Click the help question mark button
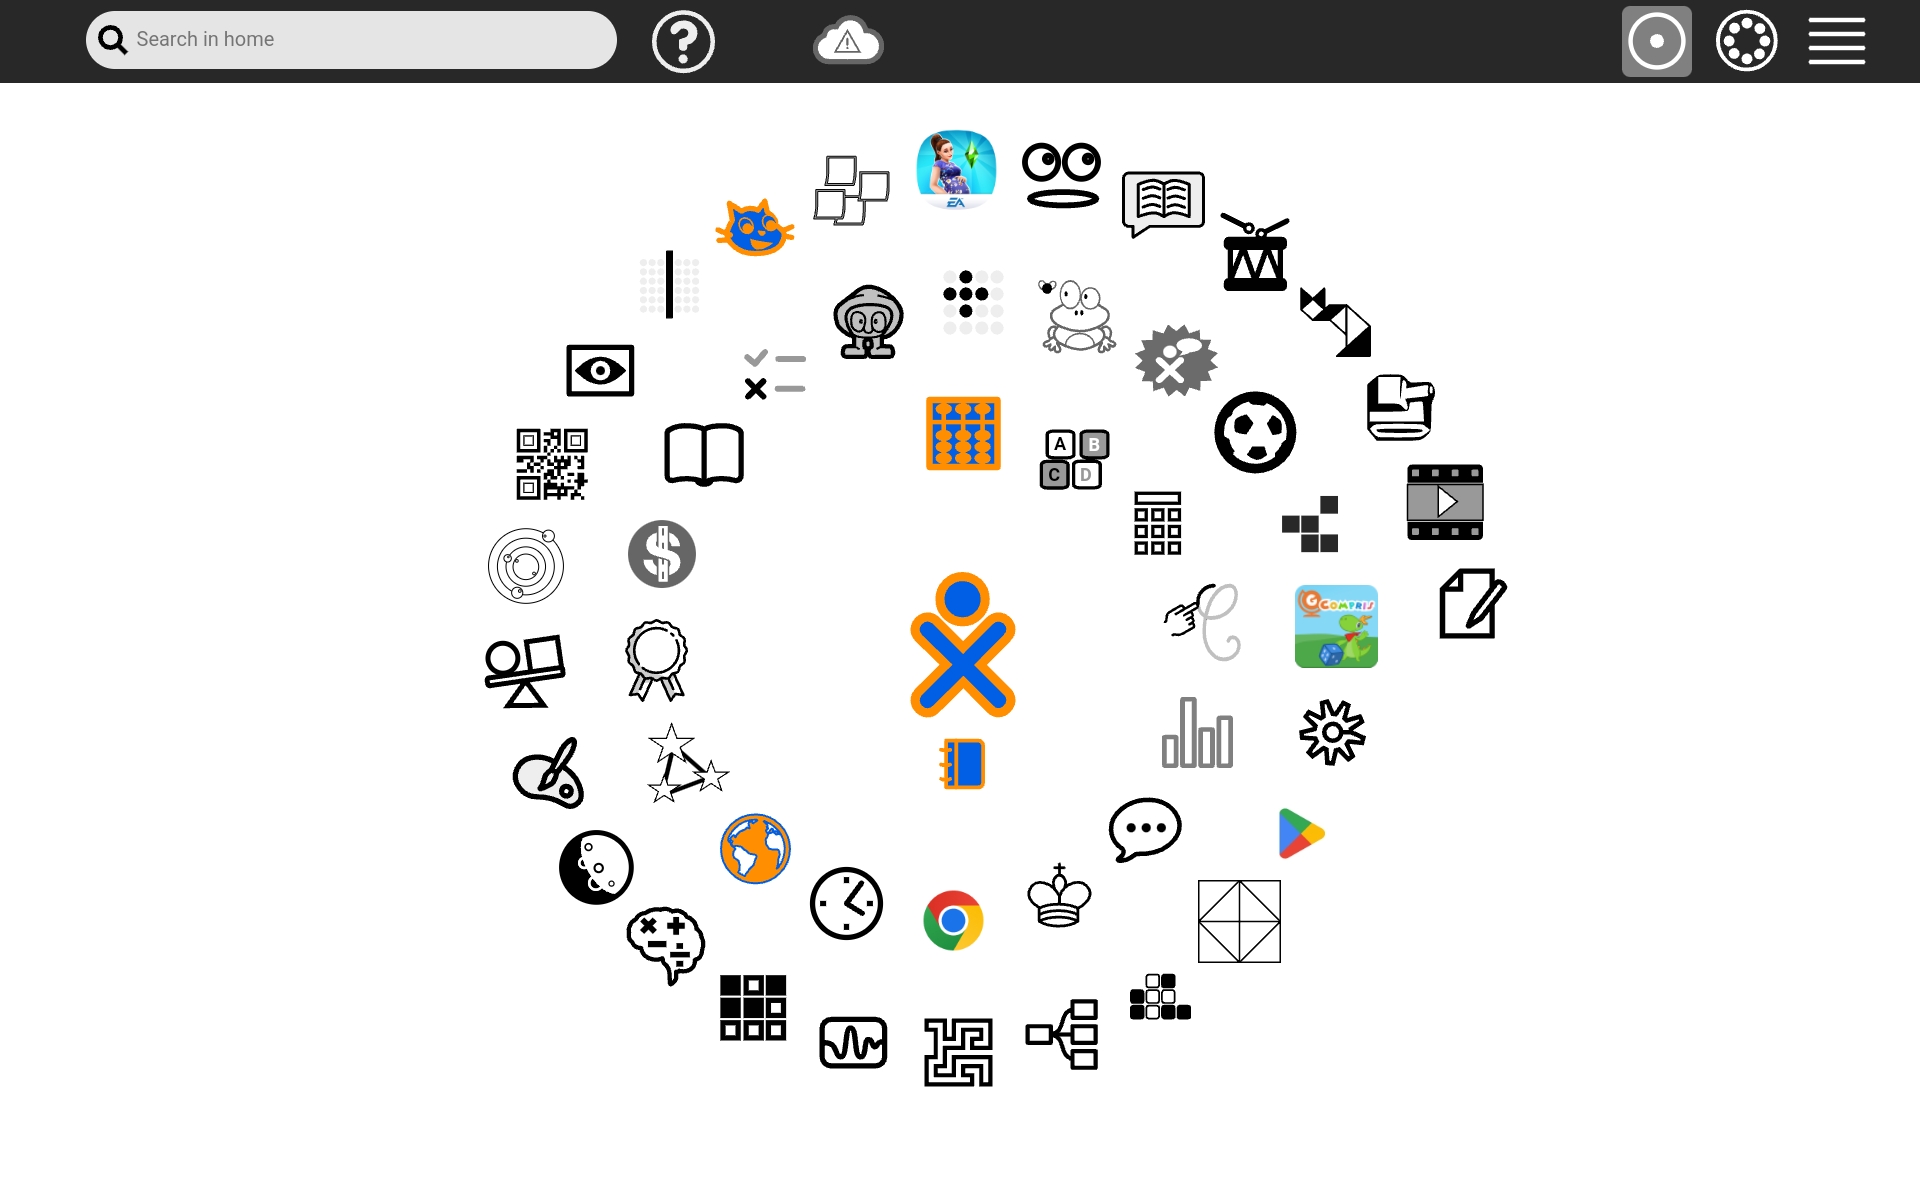Viewport: 1920px width, 1200px height. [683, 40]
